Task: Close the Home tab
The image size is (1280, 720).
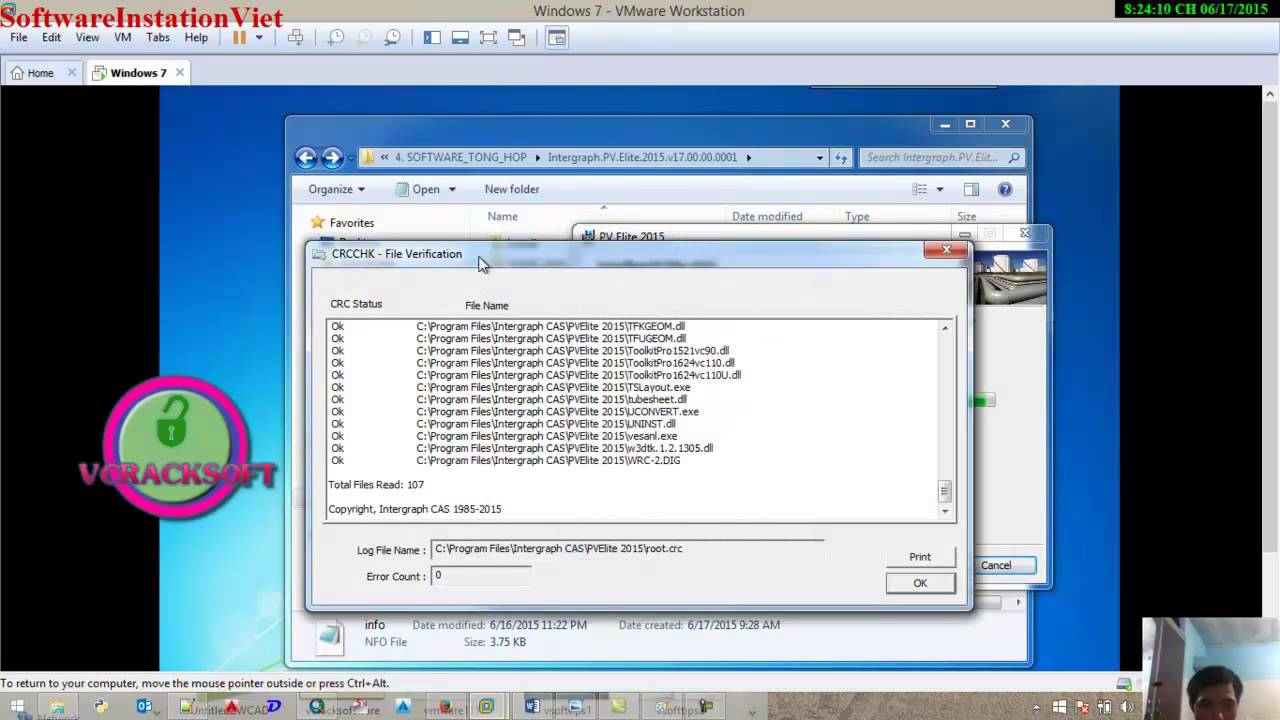Action: point(72,73)
